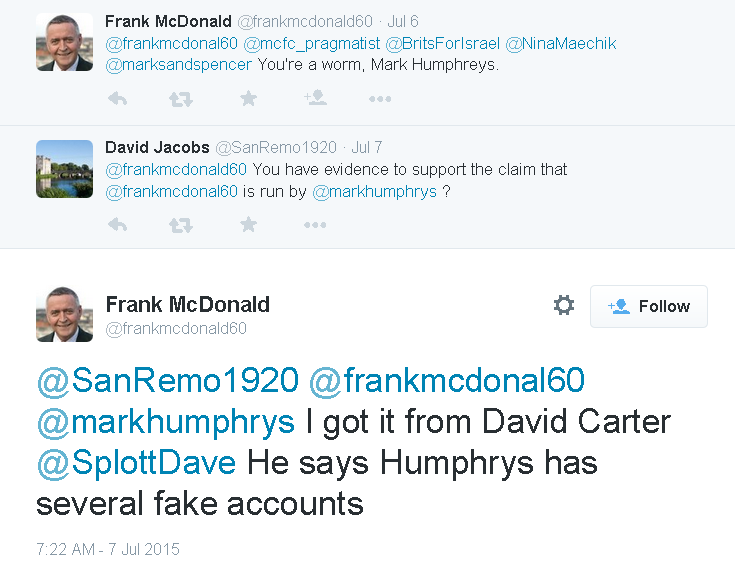Expand more options under David Jacobs's tweet
Image resolution: width=735 pixels, height=572 pixels.
coord(315,225)
